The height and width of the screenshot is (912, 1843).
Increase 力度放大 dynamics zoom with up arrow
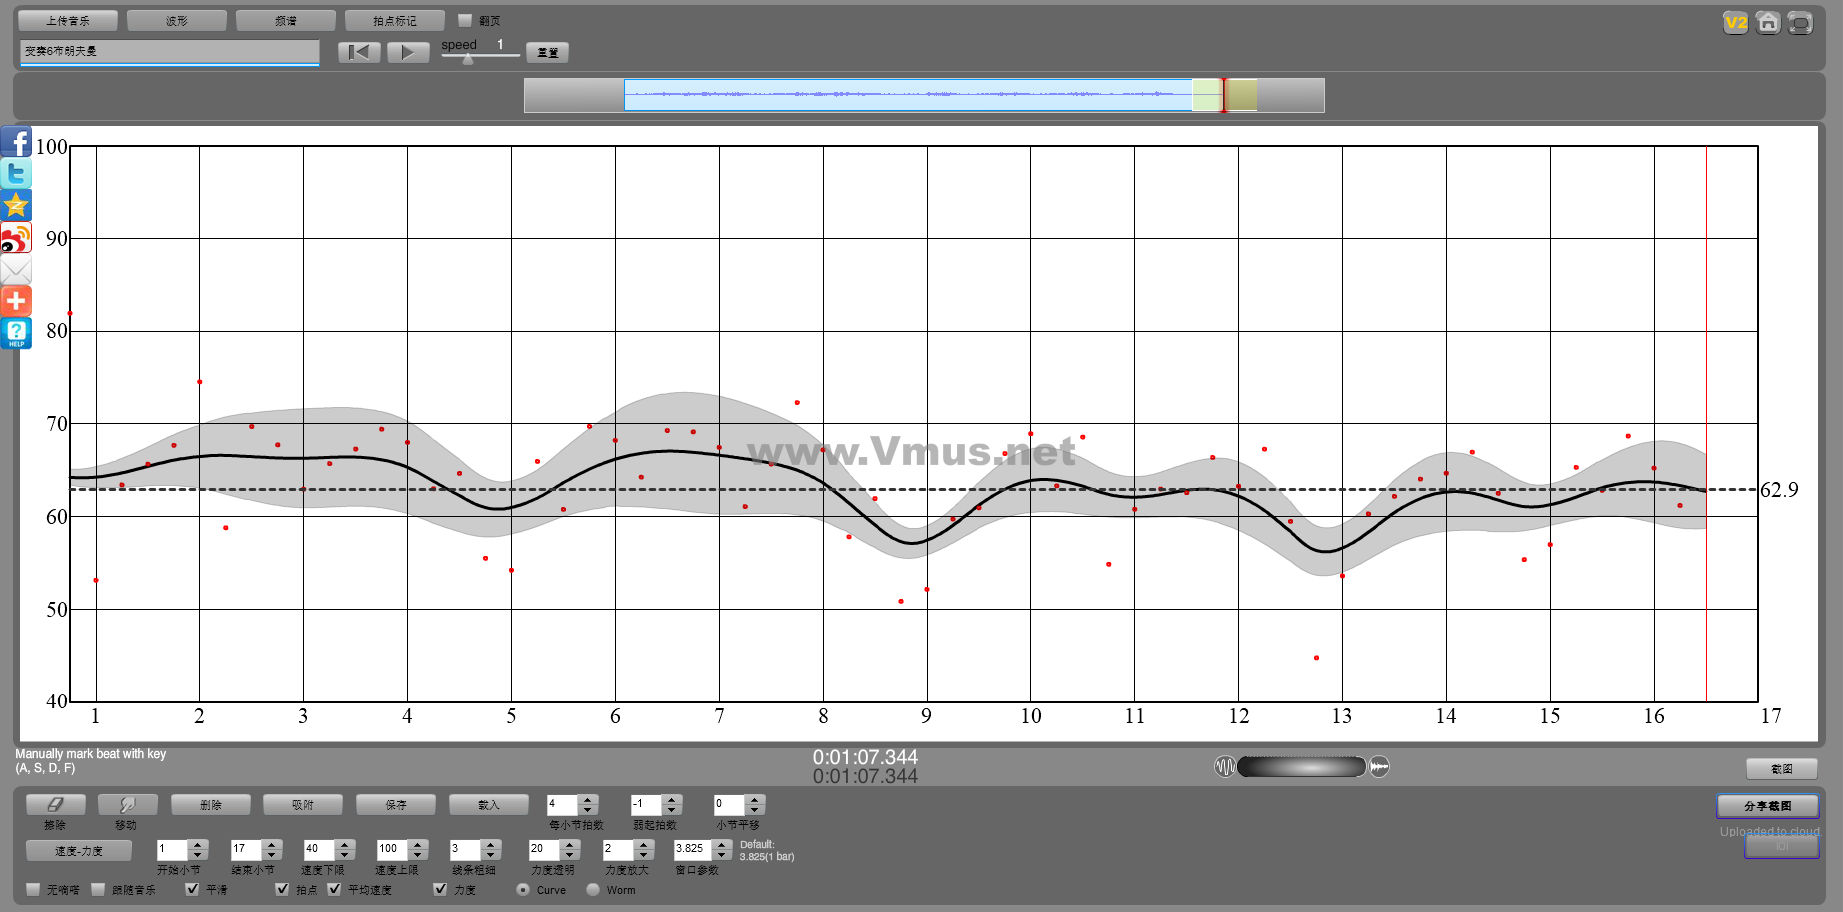644,844
